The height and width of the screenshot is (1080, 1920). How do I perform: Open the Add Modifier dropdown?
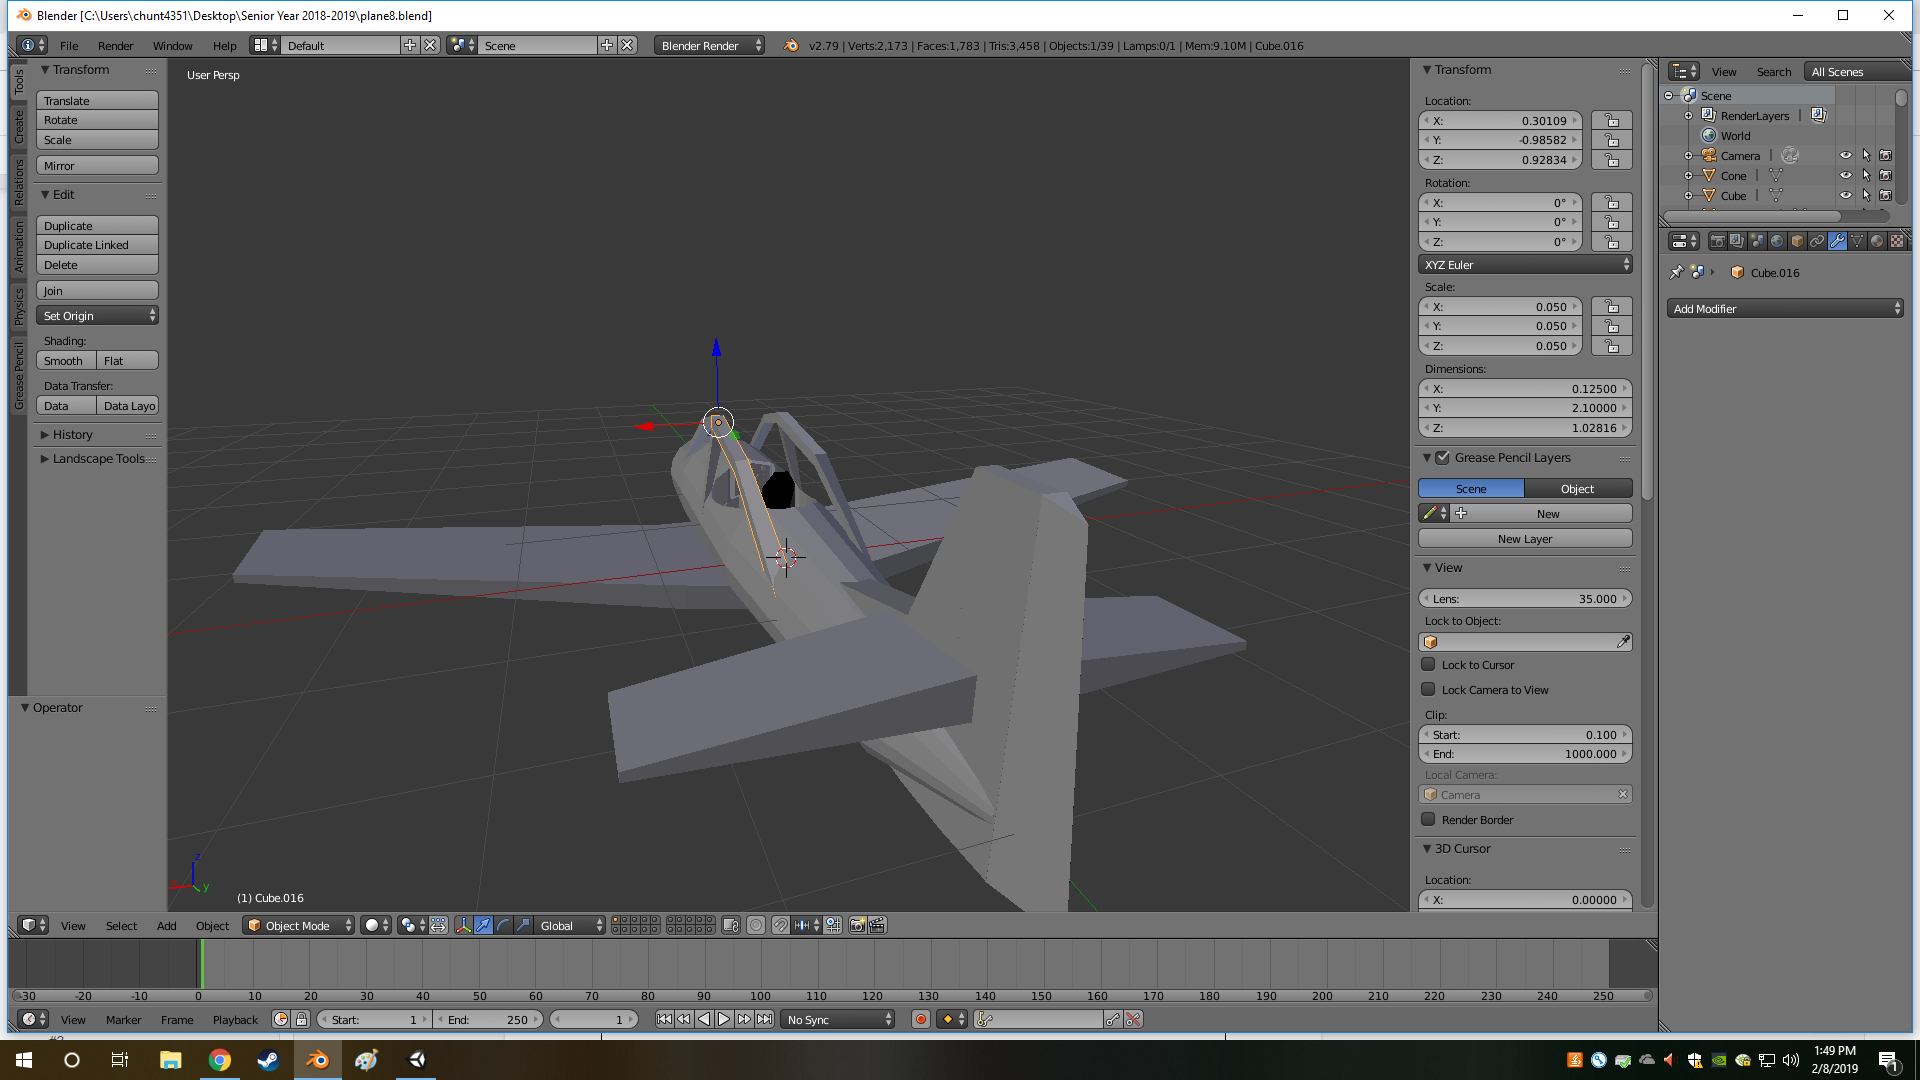(x=1785, y=309)
